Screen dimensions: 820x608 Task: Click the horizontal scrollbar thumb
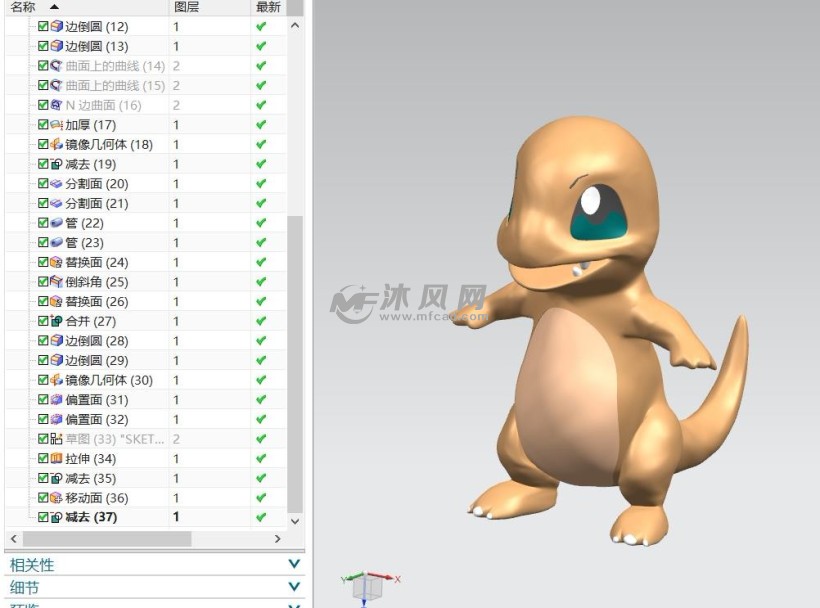click(107, 538)
